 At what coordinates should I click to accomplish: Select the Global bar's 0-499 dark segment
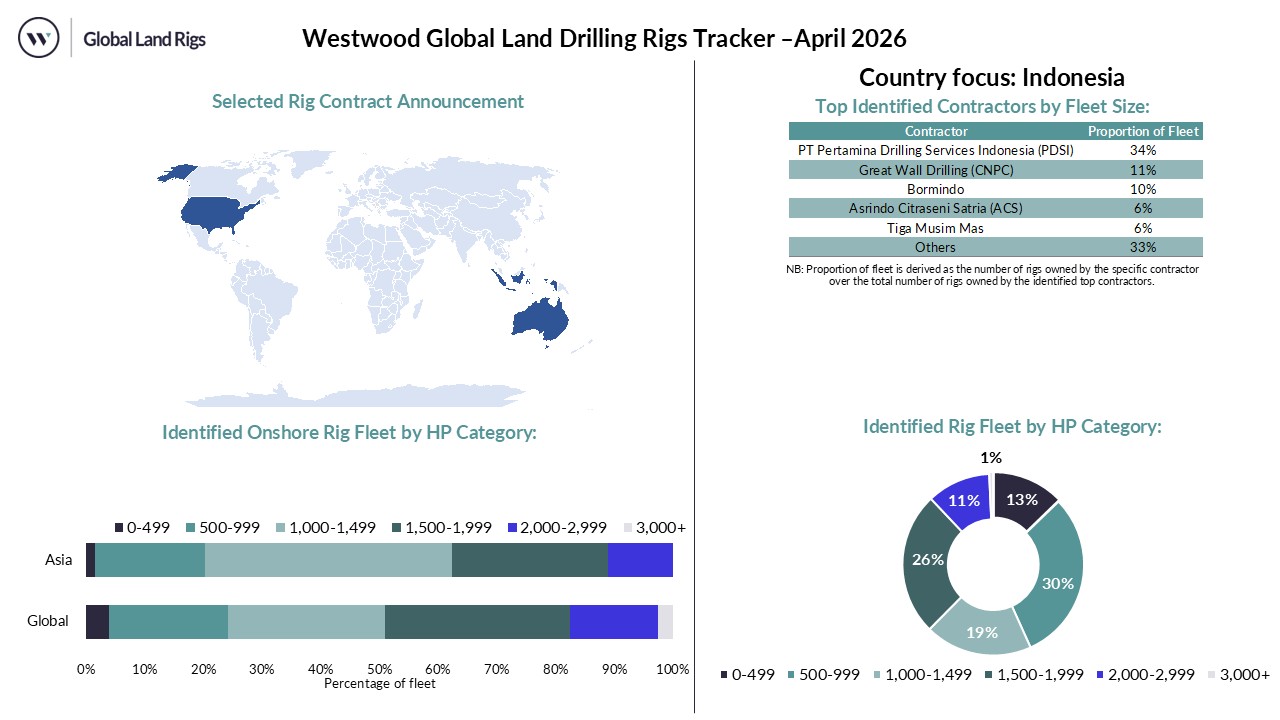point(97,622)
